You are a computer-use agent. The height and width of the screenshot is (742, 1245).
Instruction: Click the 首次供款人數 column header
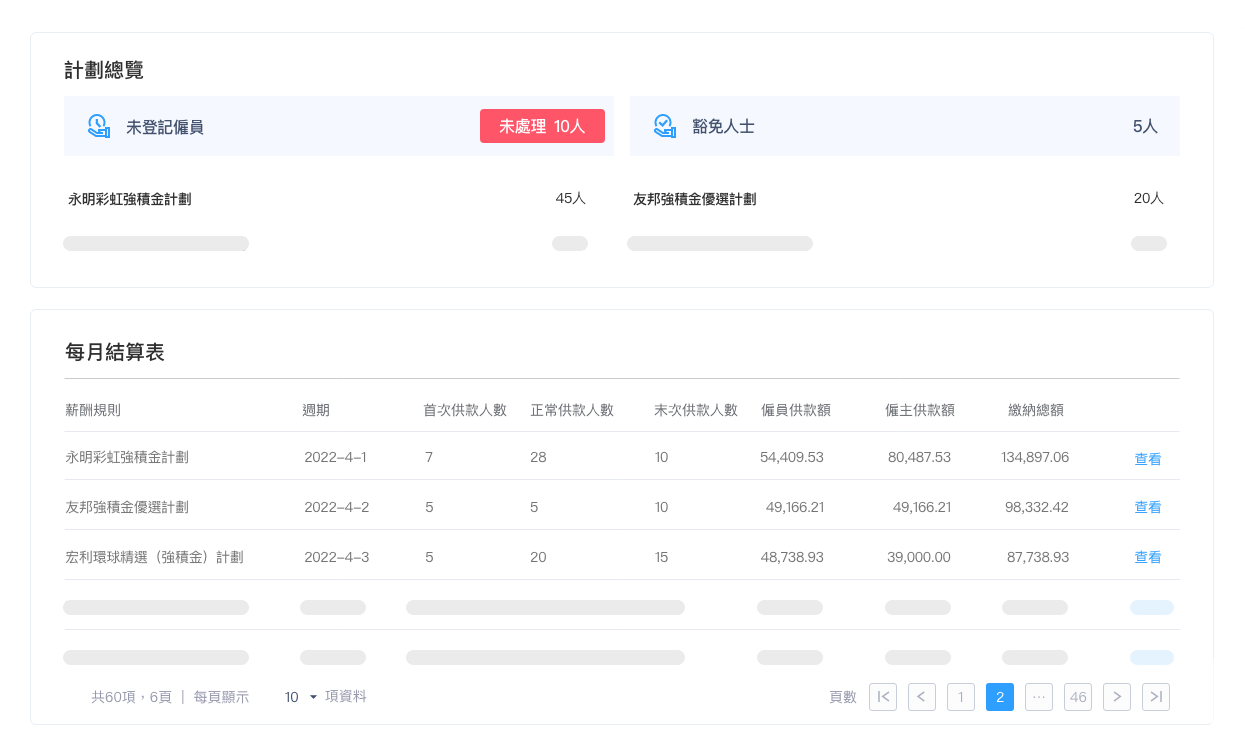click(x=465, y=410)
